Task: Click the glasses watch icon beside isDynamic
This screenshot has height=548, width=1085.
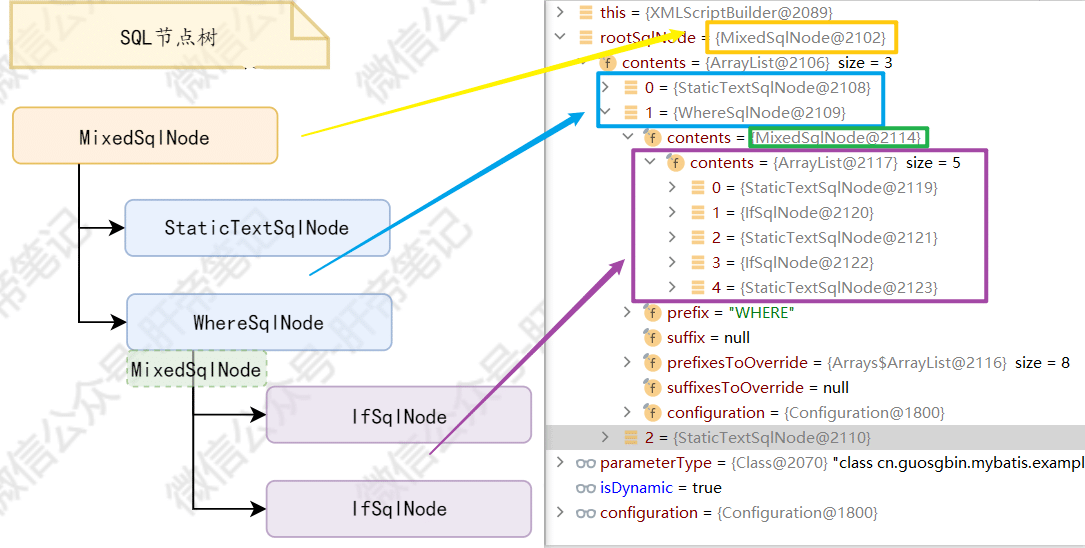Action: coord(586,488)
